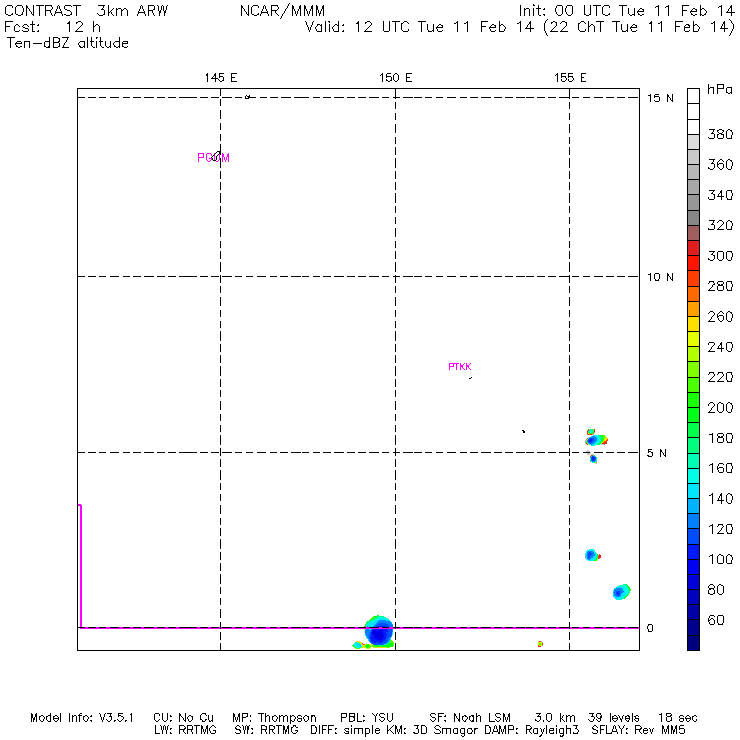The height and width of the screenshot is (740, 740).
Task: Click the '15 N' latitude label
Action: pyautogui.click(x=660, y=98)
